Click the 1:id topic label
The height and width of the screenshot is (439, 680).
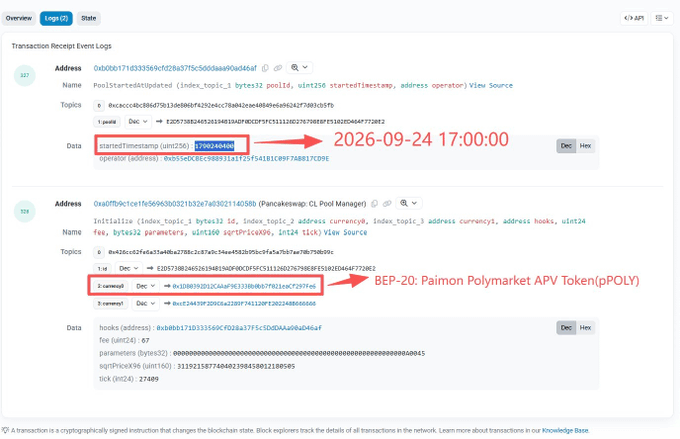[102, 269]
